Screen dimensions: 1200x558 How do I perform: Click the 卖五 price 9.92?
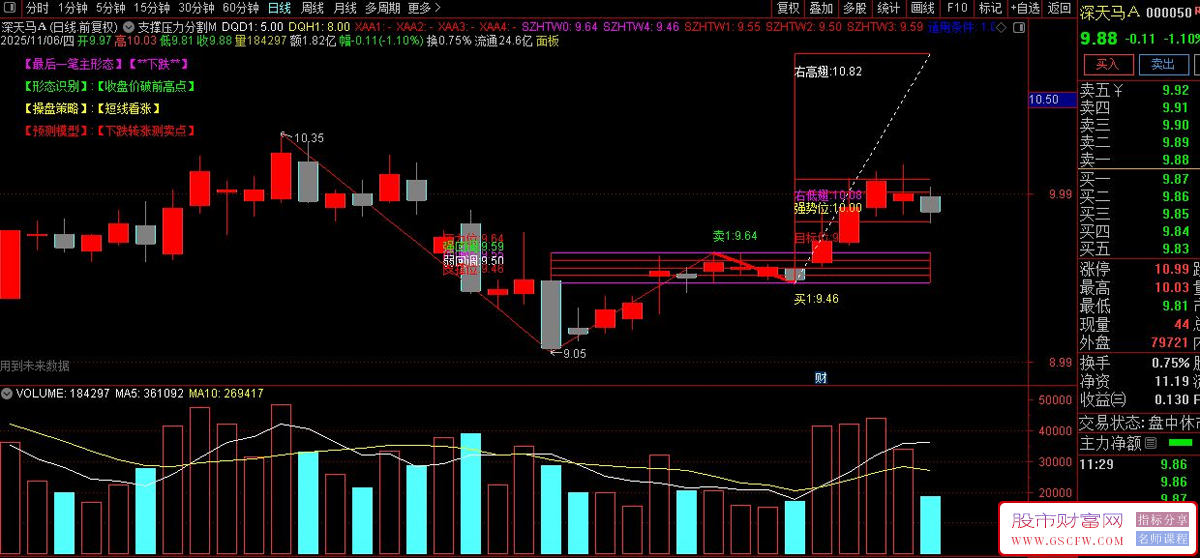[1175, 91]
